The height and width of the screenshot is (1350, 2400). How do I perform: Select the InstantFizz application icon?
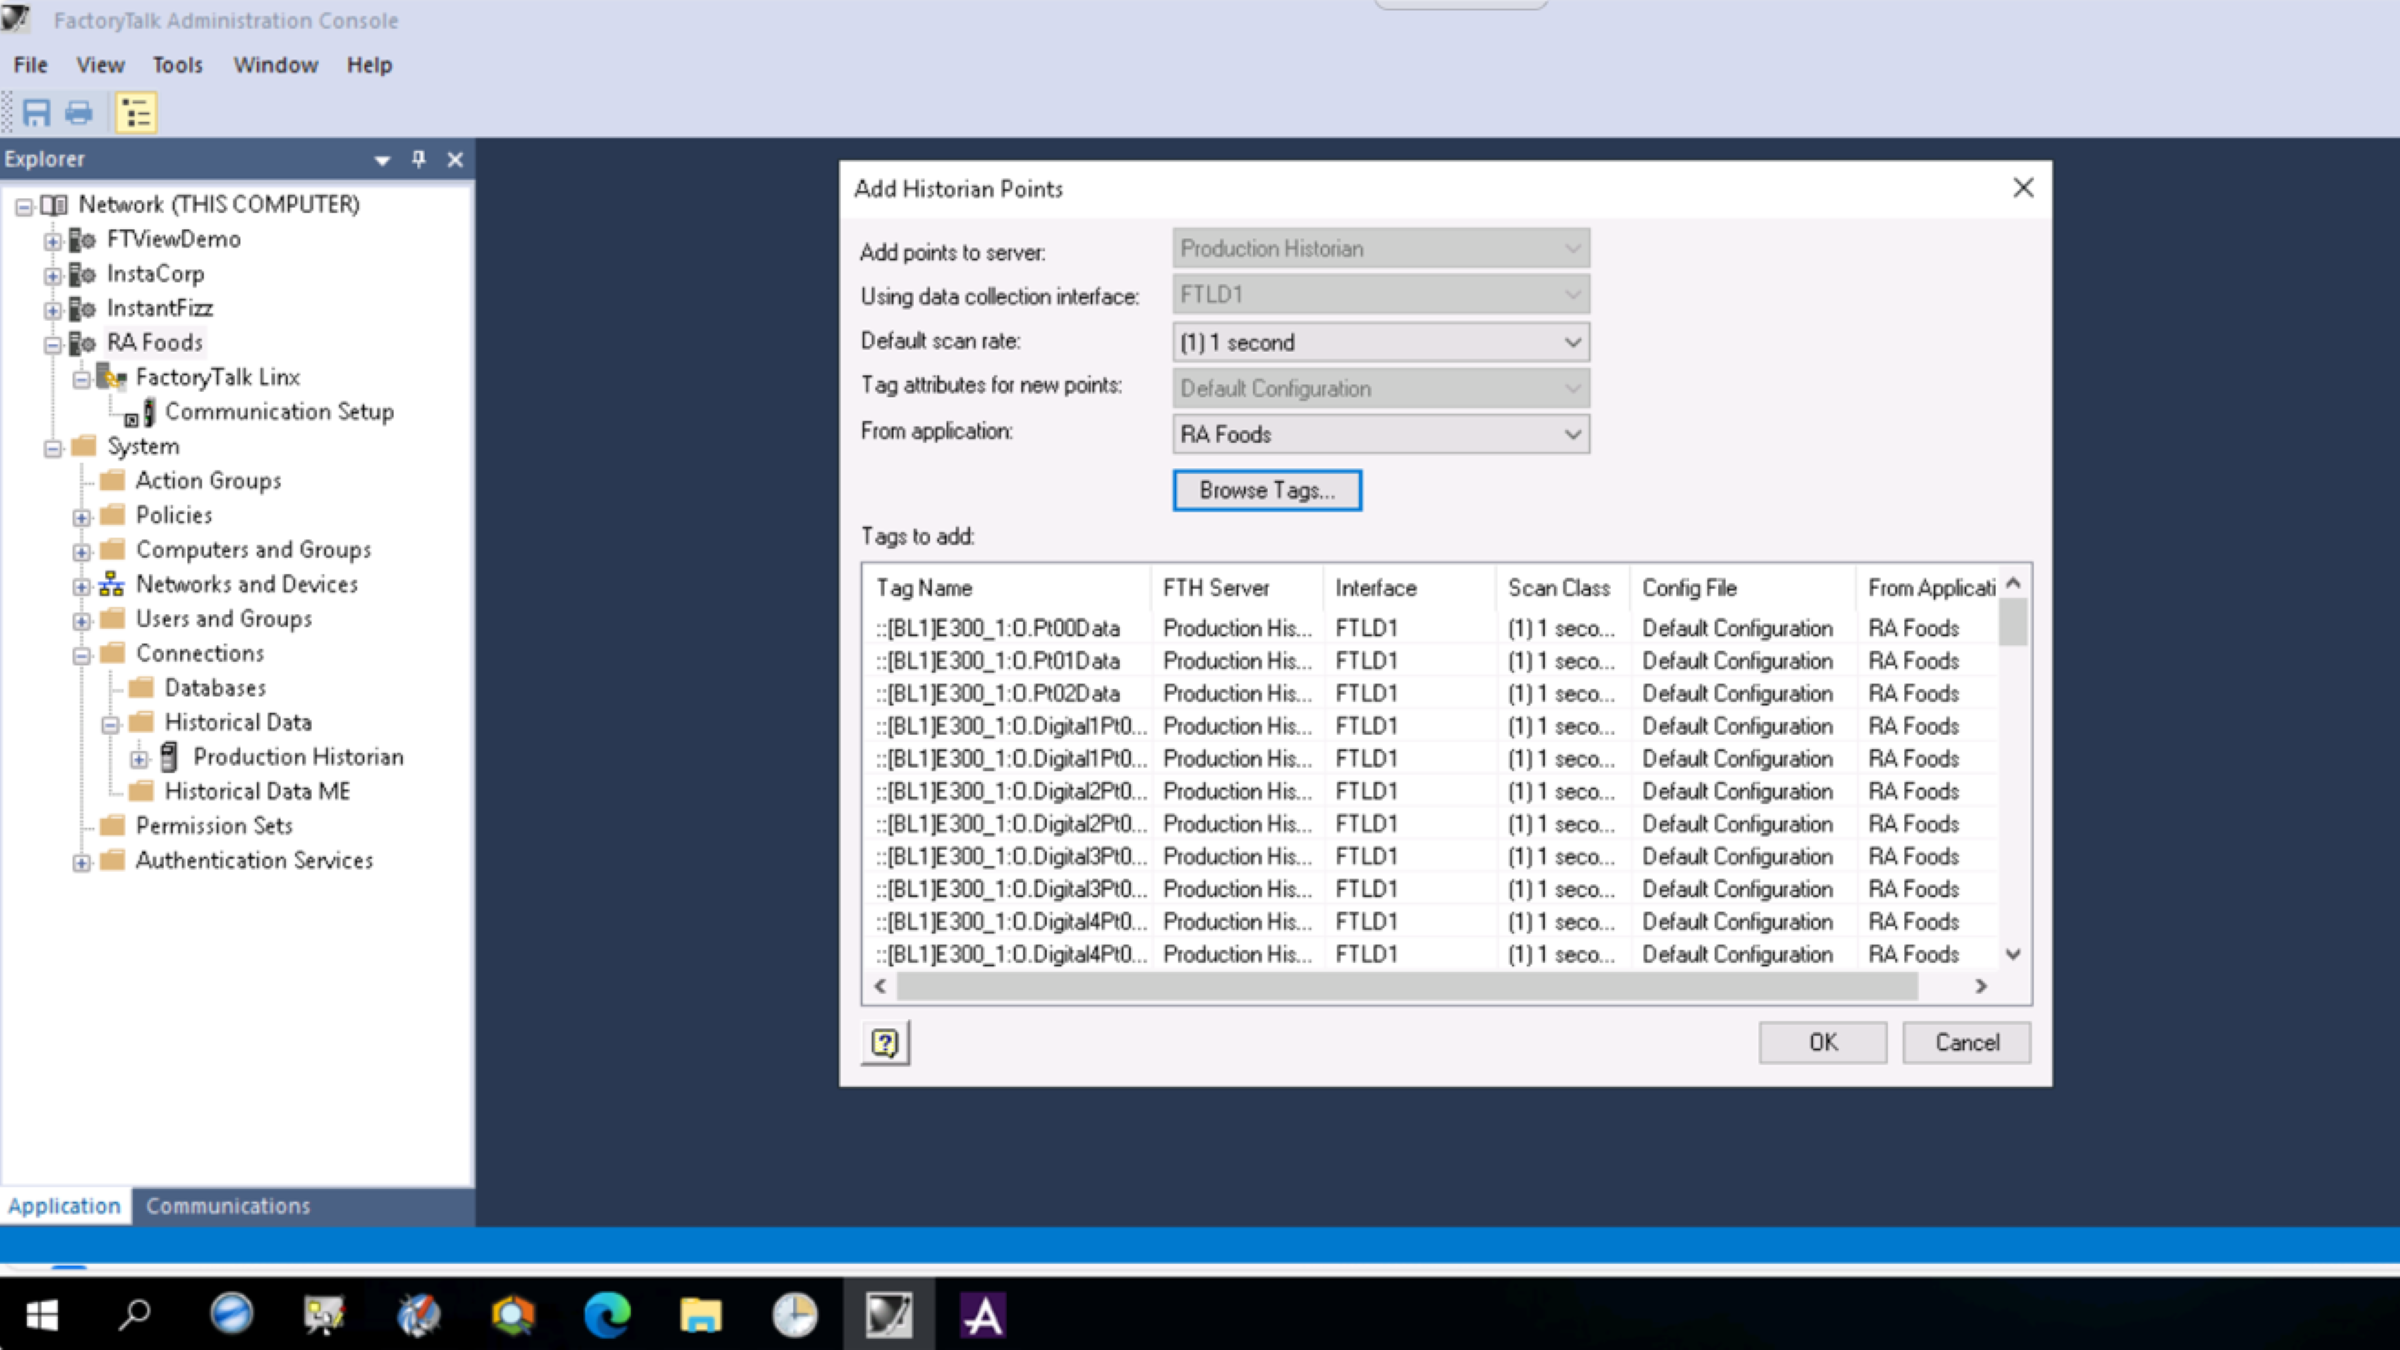click(x=83, y=309)
